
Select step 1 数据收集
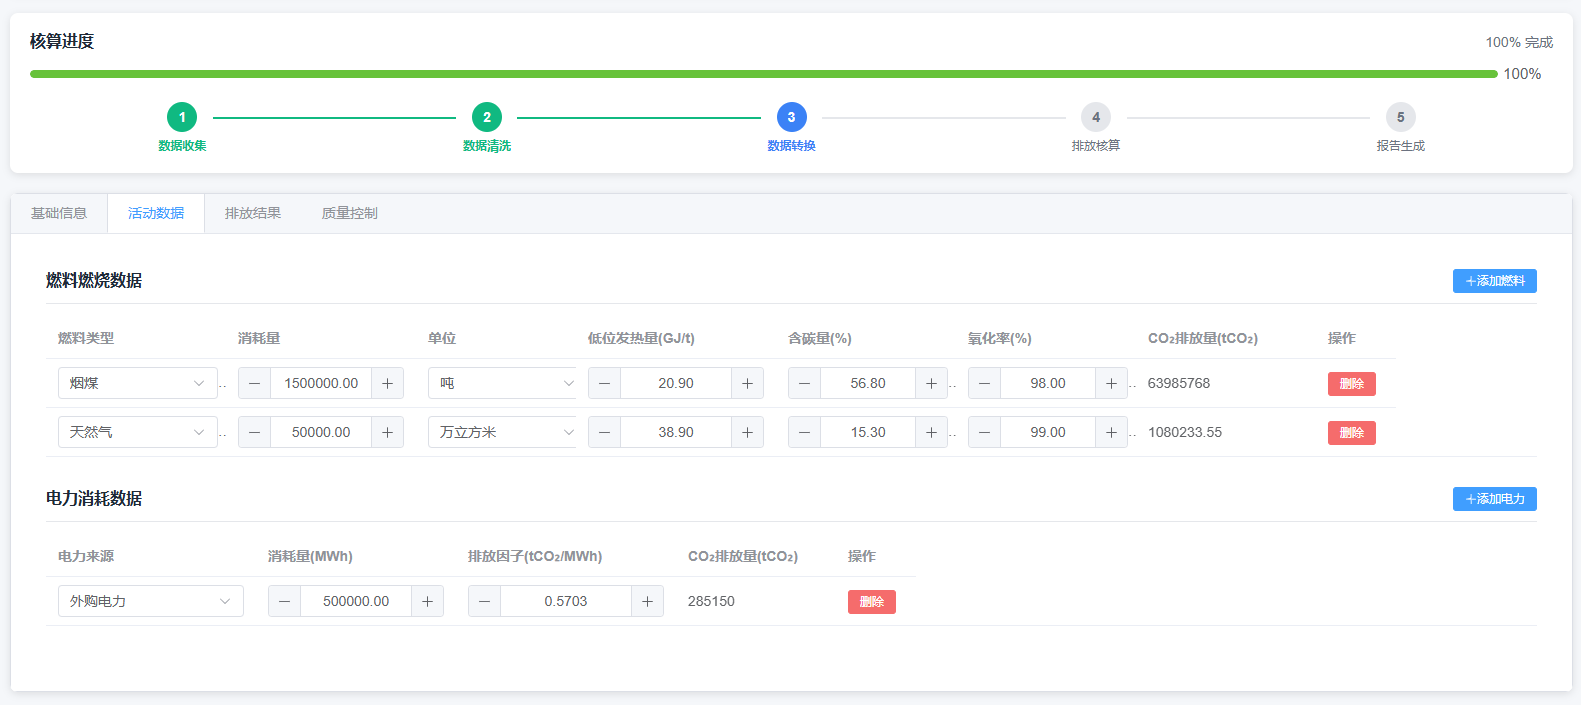pos(182,129)
